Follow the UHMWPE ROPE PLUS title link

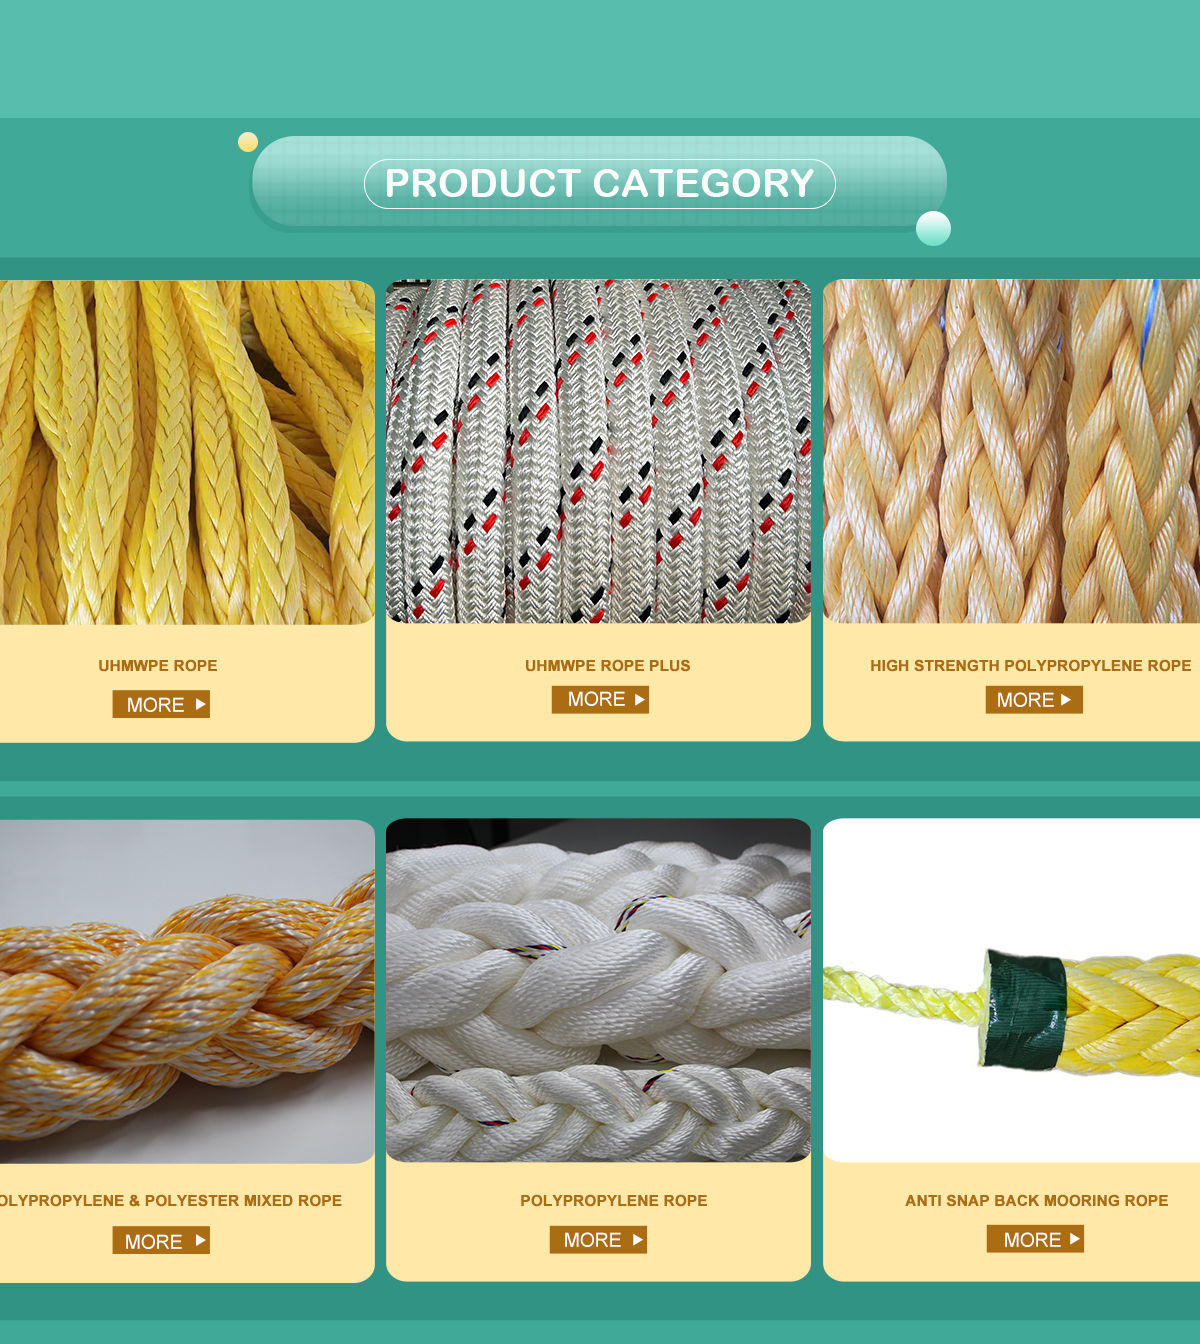(x=608, y=665)
